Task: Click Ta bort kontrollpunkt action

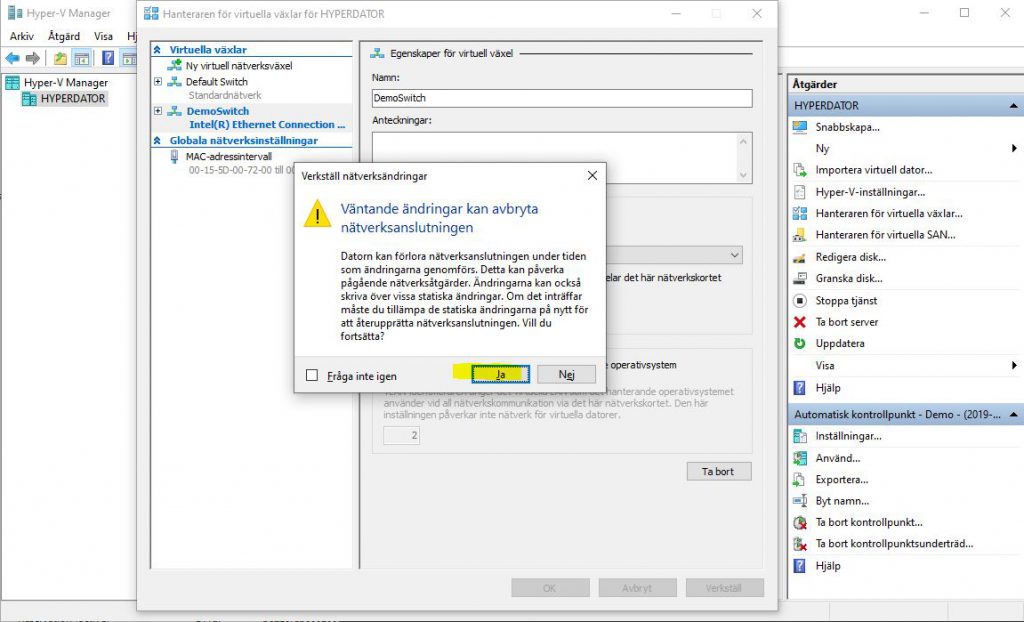Action: coord(869,522)
